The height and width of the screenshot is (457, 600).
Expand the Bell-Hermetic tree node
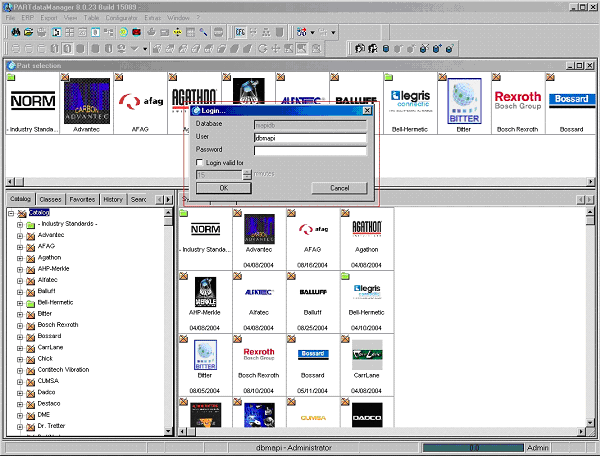(x=20, y=304)
